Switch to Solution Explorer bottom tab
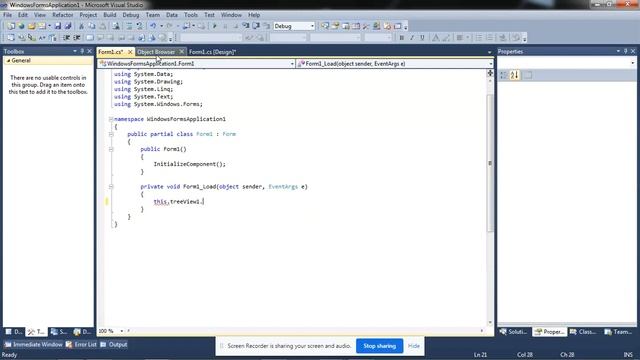The height and width of the screenshot is (360, 640). click(x=514, y=332)
